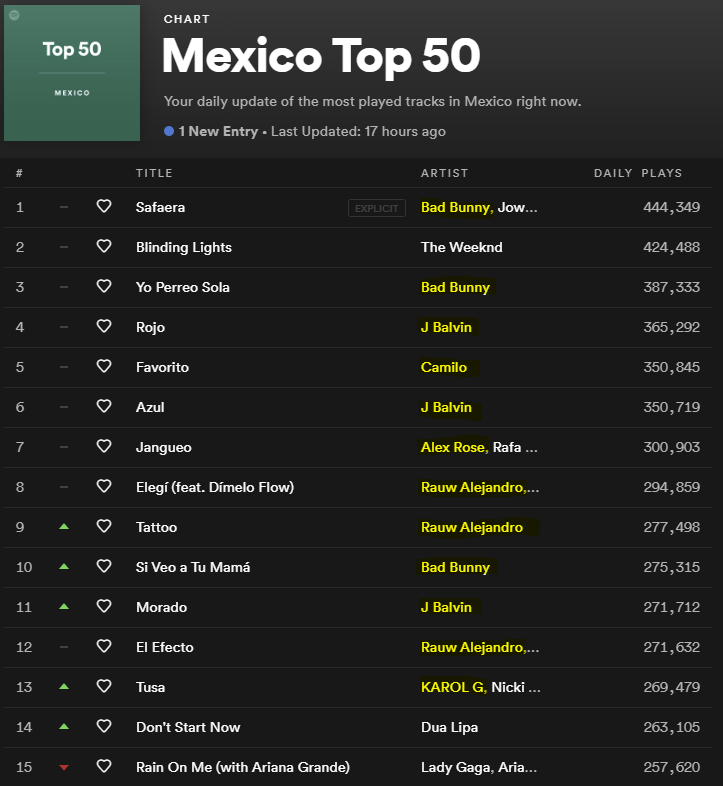
Task: Open the Top 50 Mexico cover thumbnail
Action: click(x=72, y=73)
